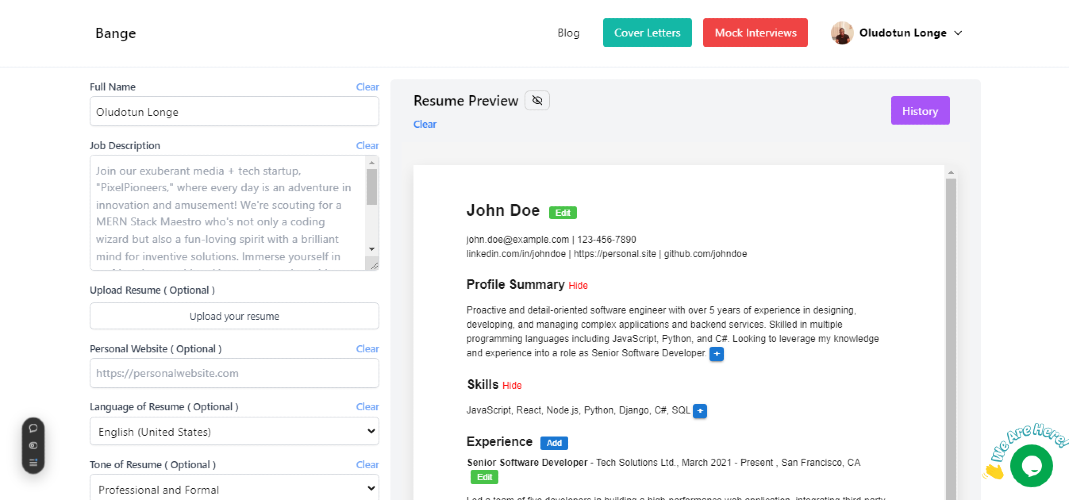Image resolution: width=1069 pixels, height=500 pixels.
Task: Expand the Oludotun Longe account menu chevron
Action: pos(958,33)
